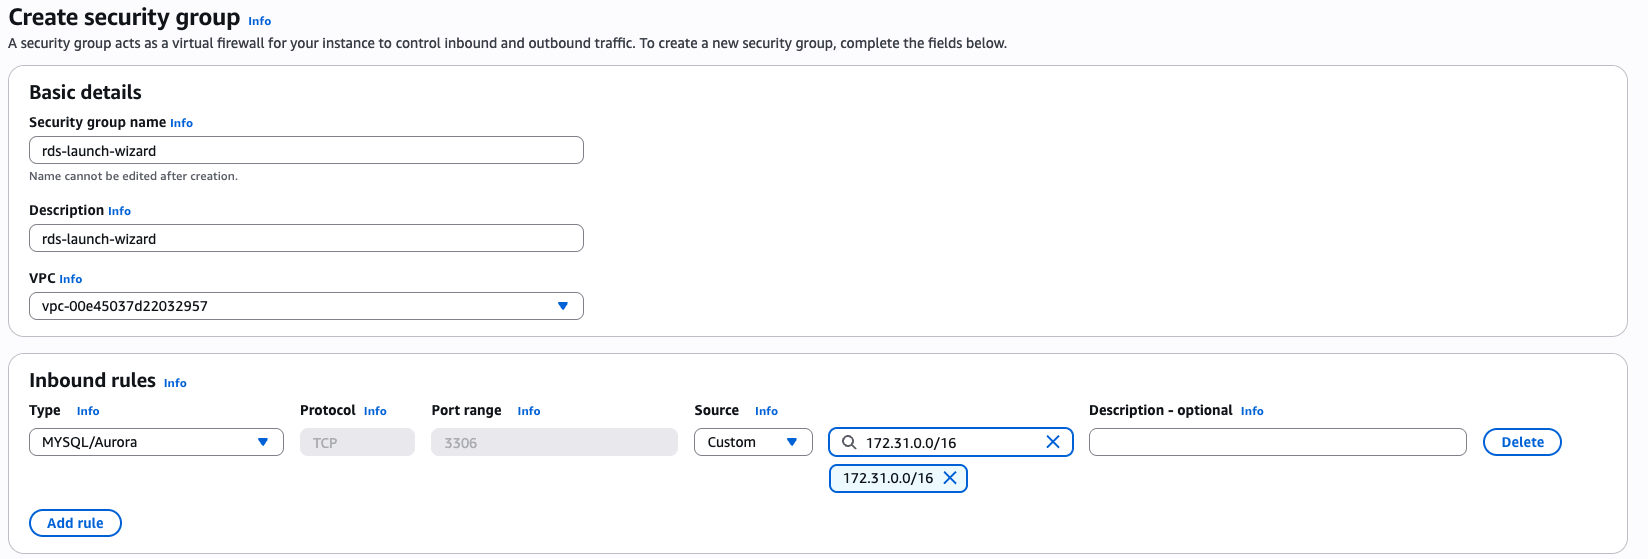Screen dimensions: 1648x559
Task: Open Info link next to Source column
Action: pyautogui.click(x=766, y=411)
